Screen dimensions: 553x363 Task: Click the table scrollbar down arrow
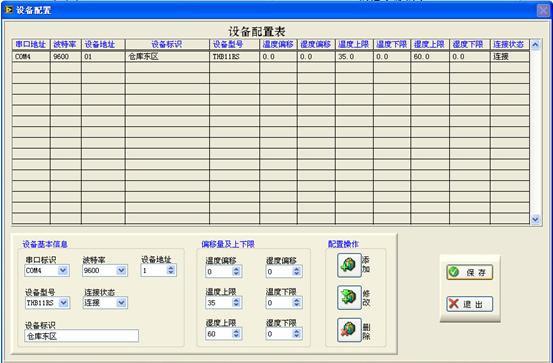point(535,219)
